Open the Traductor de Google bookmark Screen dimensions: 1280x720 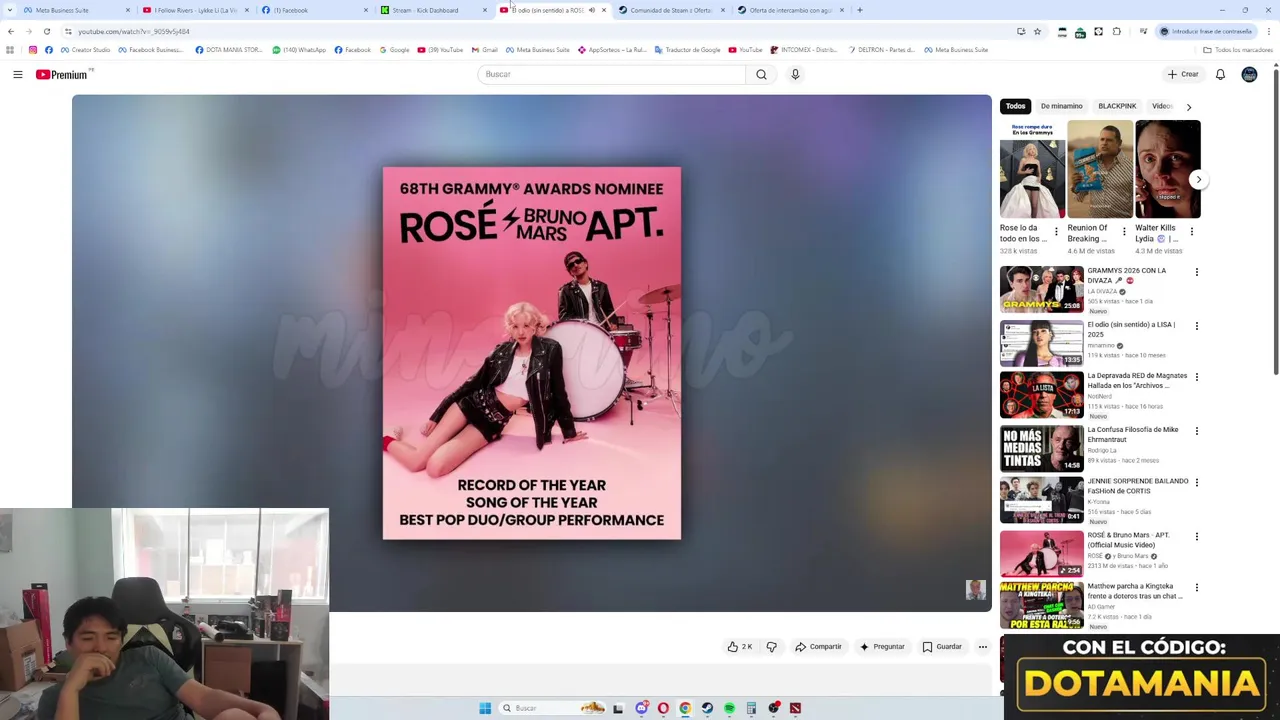point(687,50)
